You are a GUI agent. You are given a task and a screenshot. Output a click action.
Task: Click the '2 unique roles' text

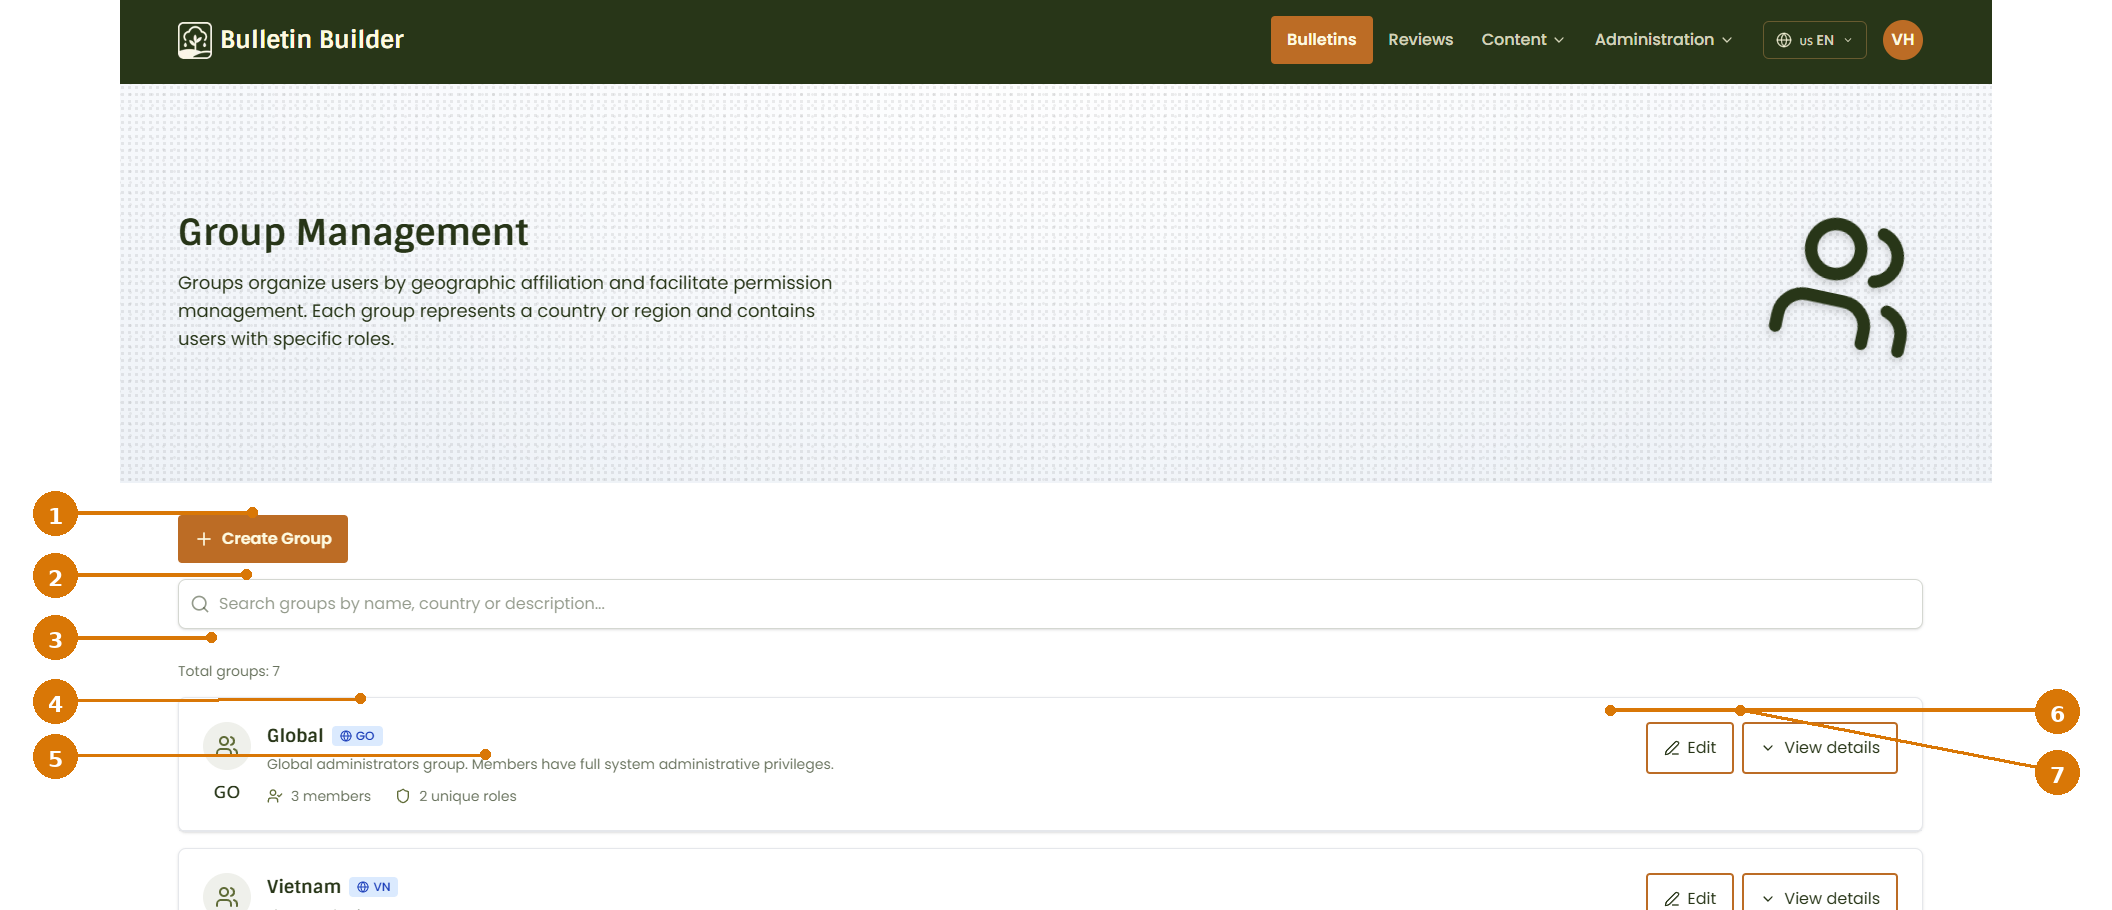(x=468, y=797)
